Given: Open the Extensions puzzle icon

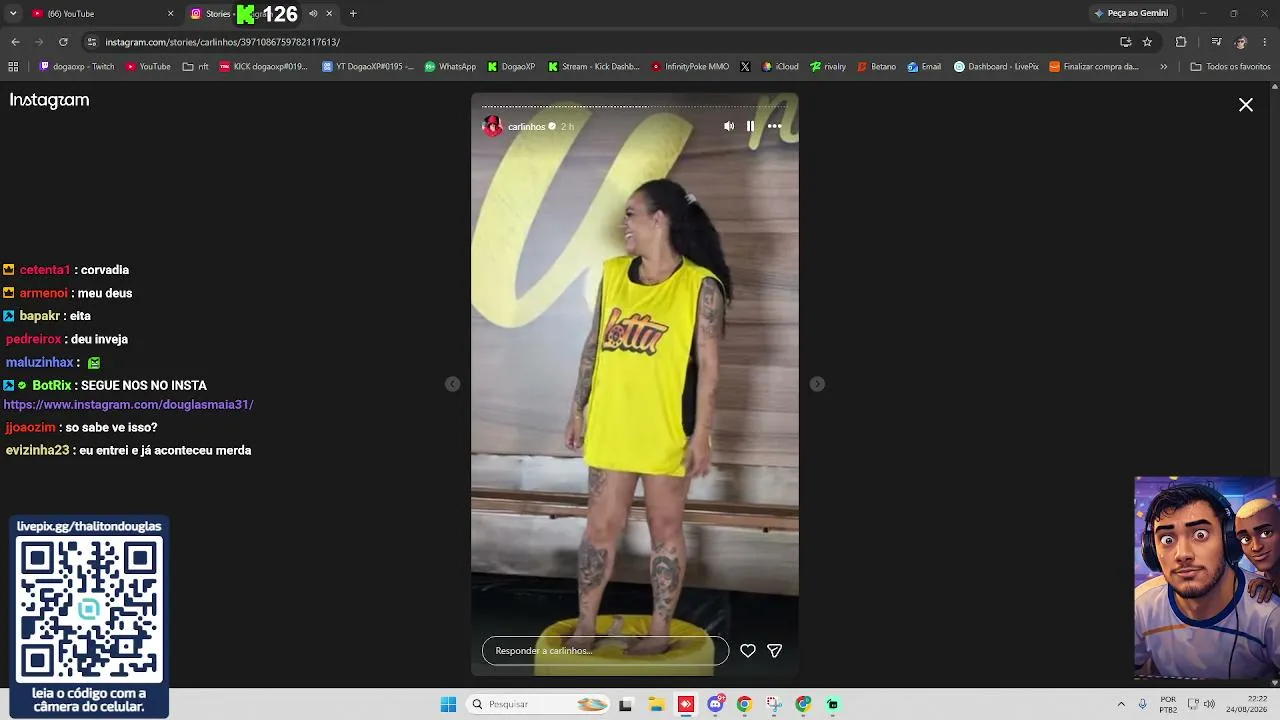Looking at the screenshot, I should coord(1181,42).
